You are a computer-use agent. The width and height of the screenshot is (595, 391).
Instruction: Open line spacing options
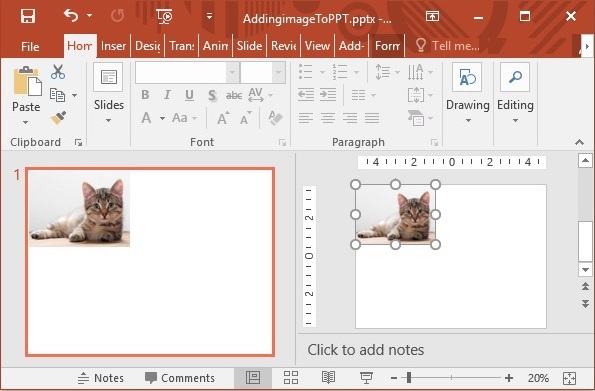(x=387, y=72)
